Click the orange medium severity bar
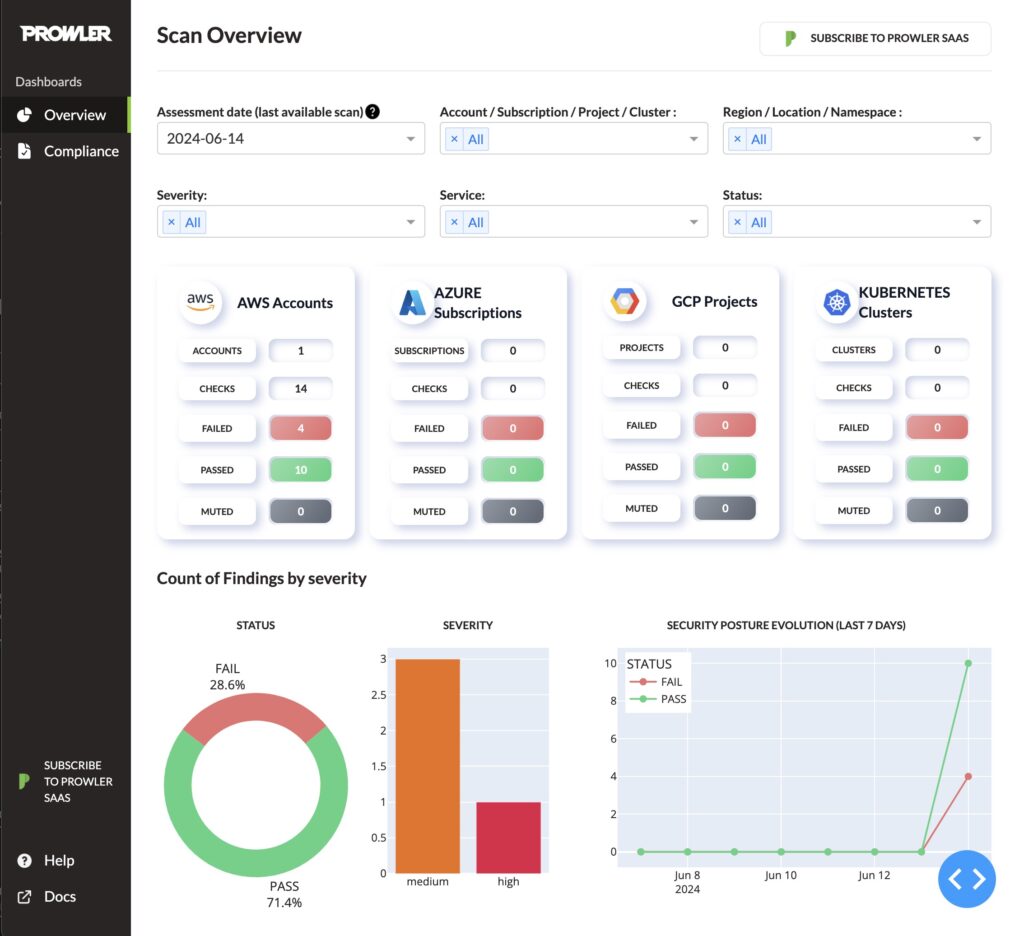 click(x=428, y=766)
